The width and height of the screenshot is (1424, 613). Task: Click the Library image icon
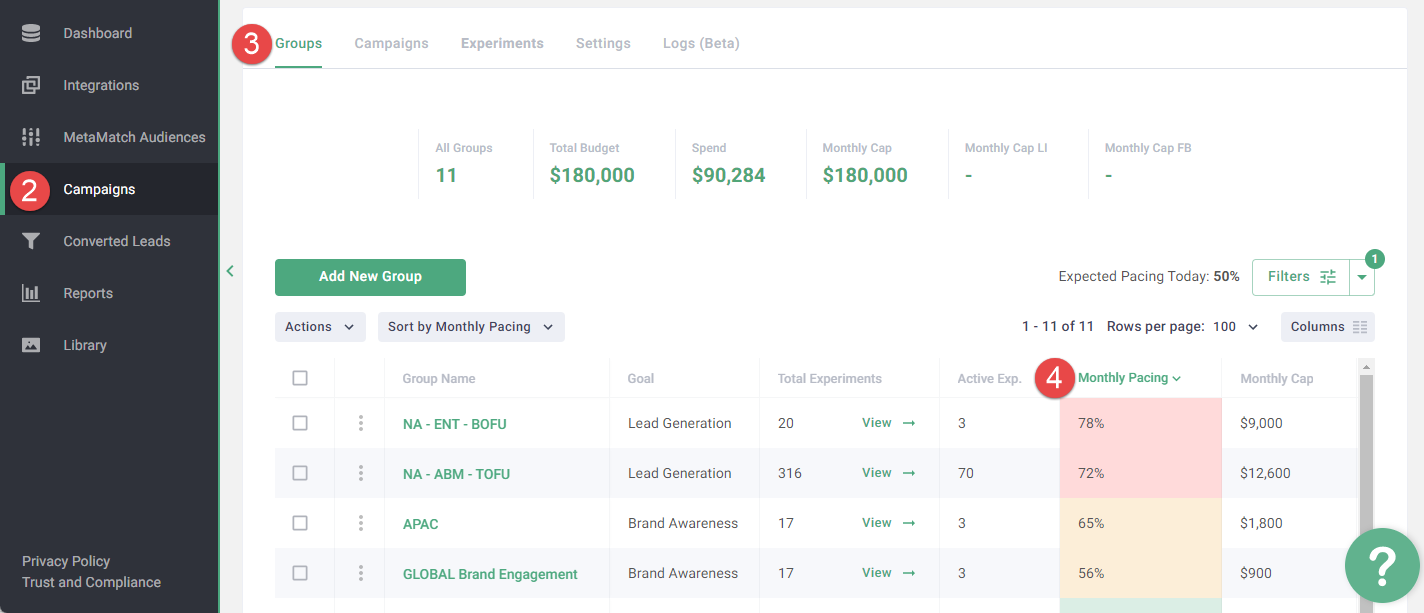31,345
